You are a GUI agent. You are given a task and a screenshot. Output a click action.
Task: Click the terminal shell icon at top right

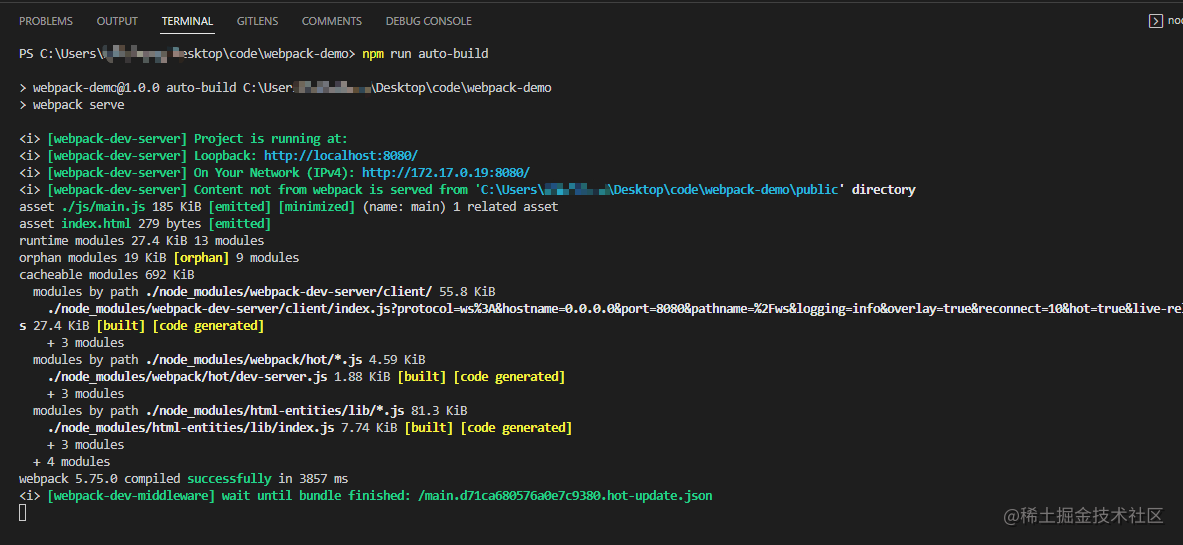coord(1155,21)
